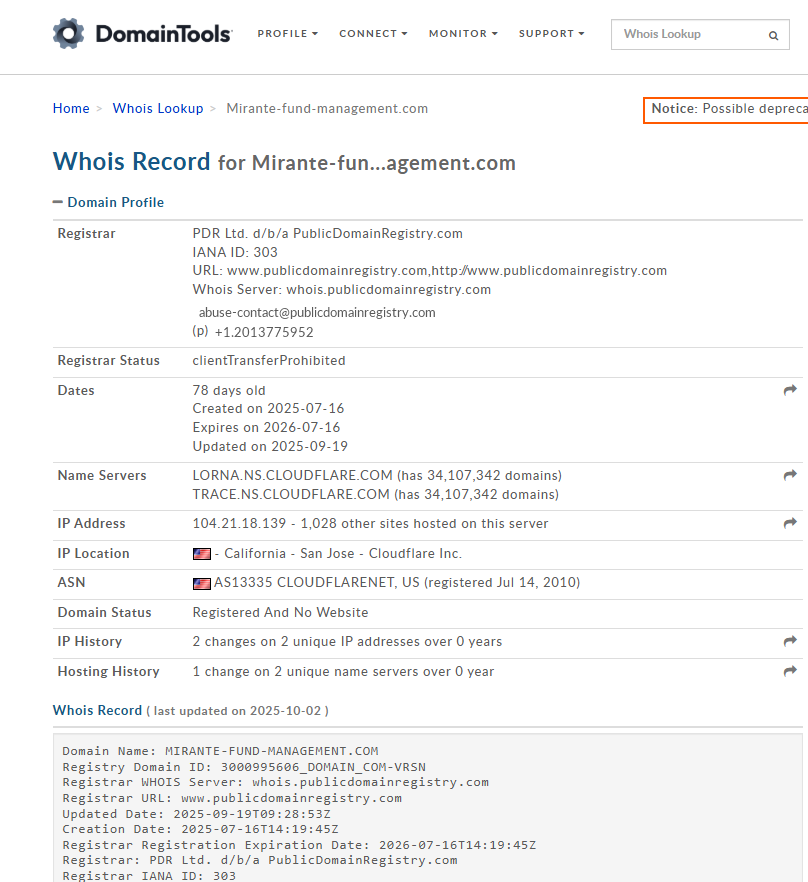808x882 pixels.
Task: Click Mirante-fund-management.com breadcrumb text
Action: (x=327, y=109)
